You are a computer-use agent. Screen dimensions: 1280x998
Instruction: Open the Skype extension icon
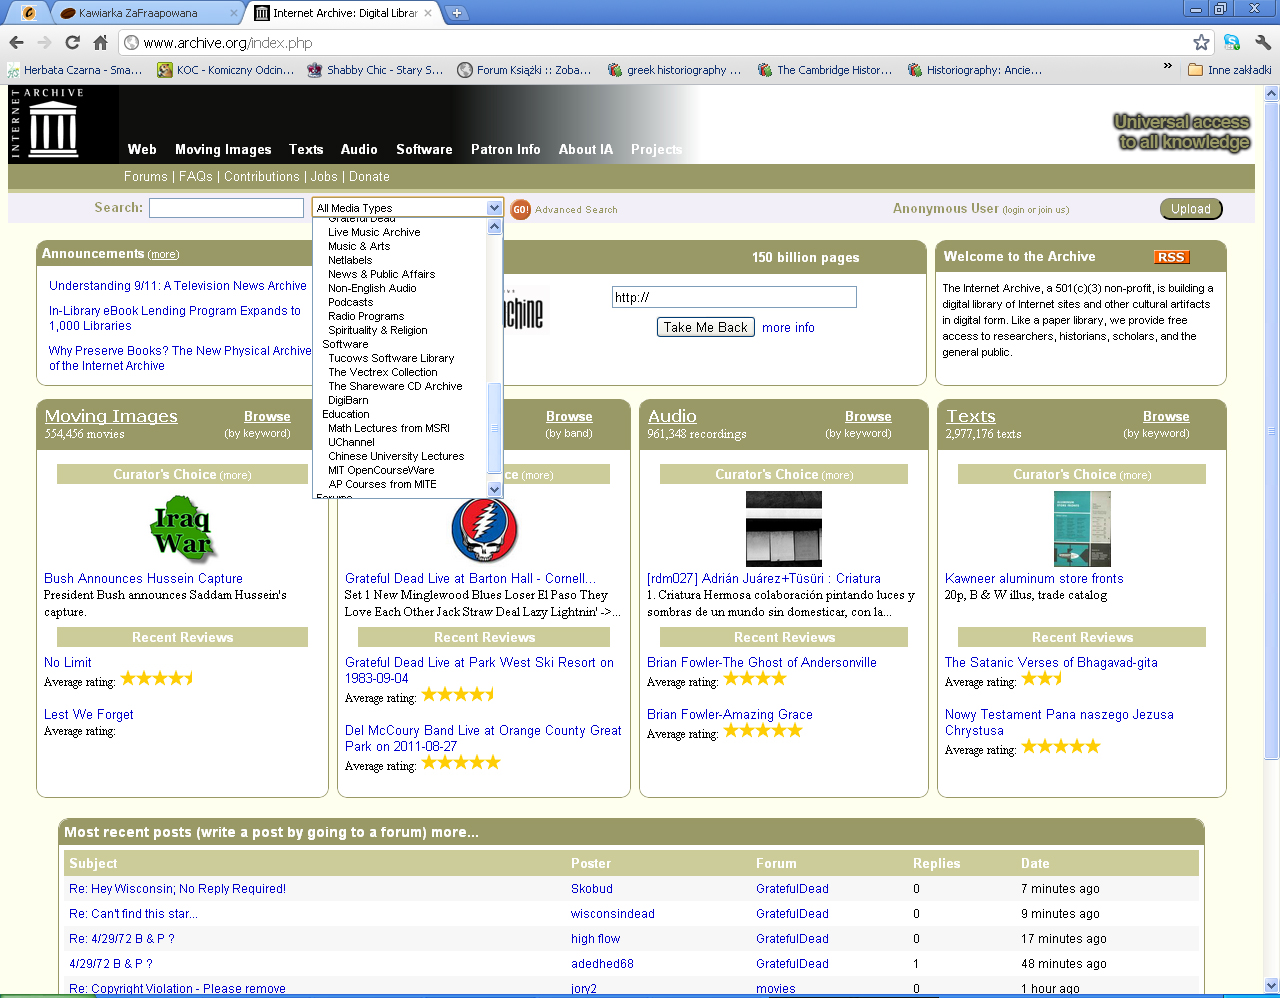[1232, 42]
